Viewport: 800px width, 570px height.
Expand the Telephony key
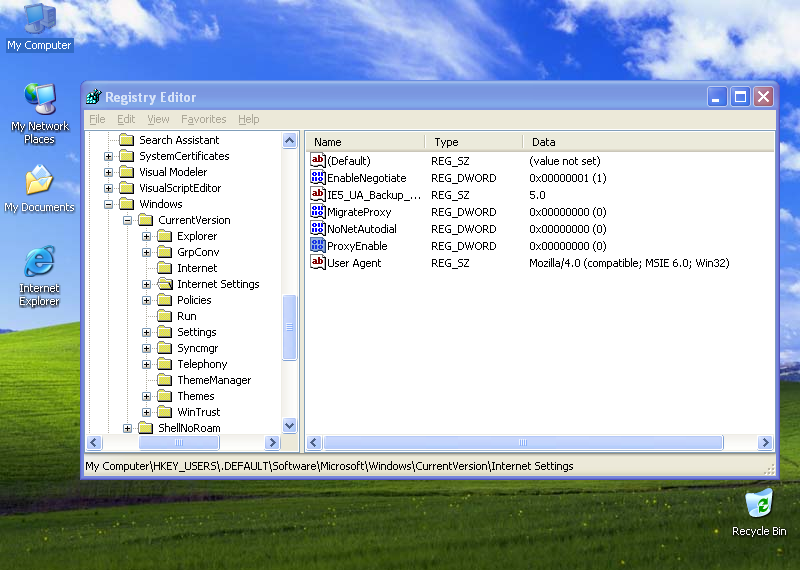coord(146,364)
